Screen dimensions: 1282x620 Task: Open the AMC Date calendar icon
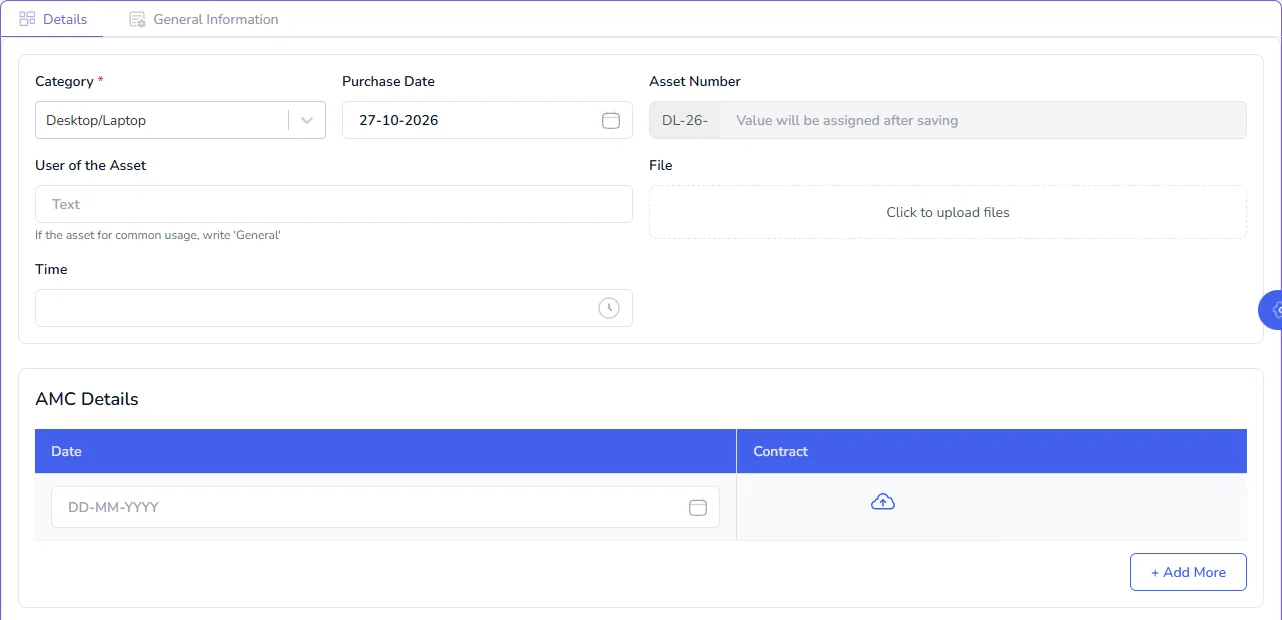tap(698, 507)
